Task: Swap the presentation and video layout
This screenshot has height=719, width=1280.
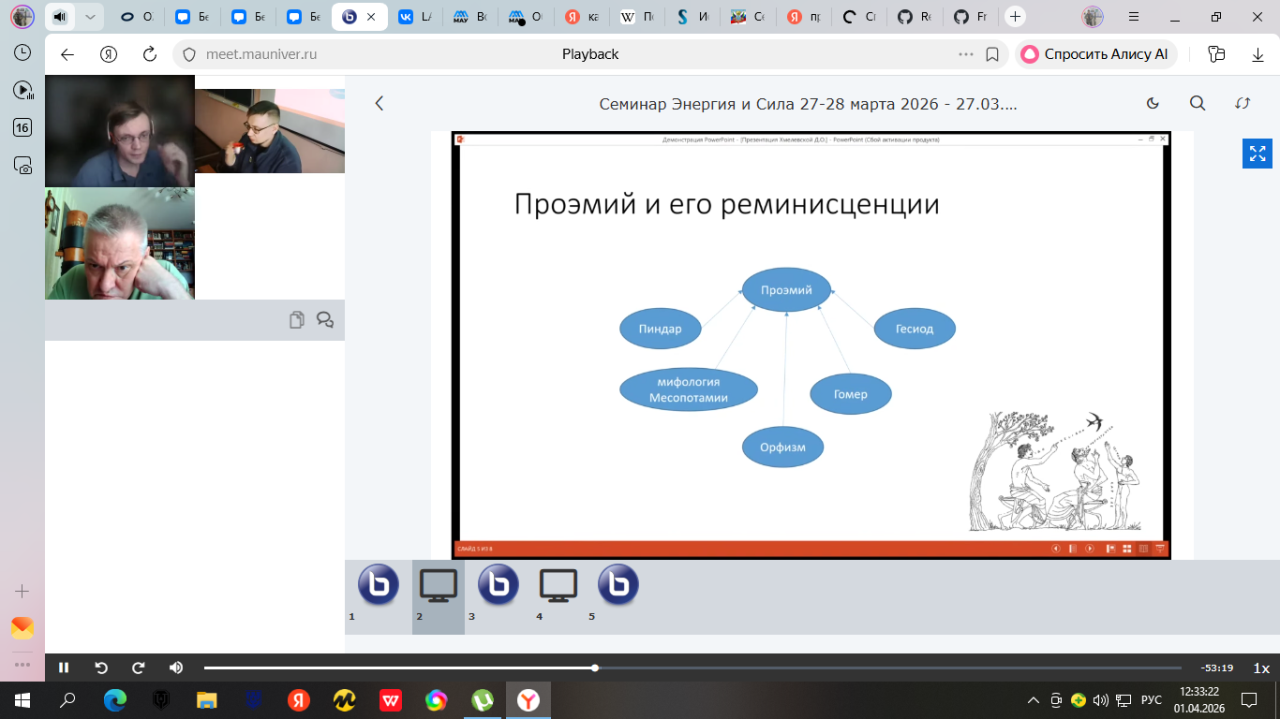Action: (x=1243, y=103)
